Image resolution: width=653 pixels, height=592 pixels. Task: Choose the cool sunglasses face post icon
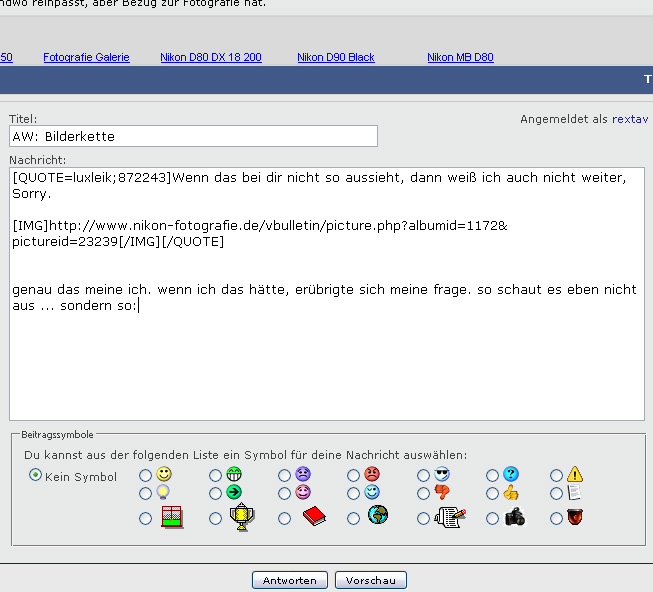[442, 474]
